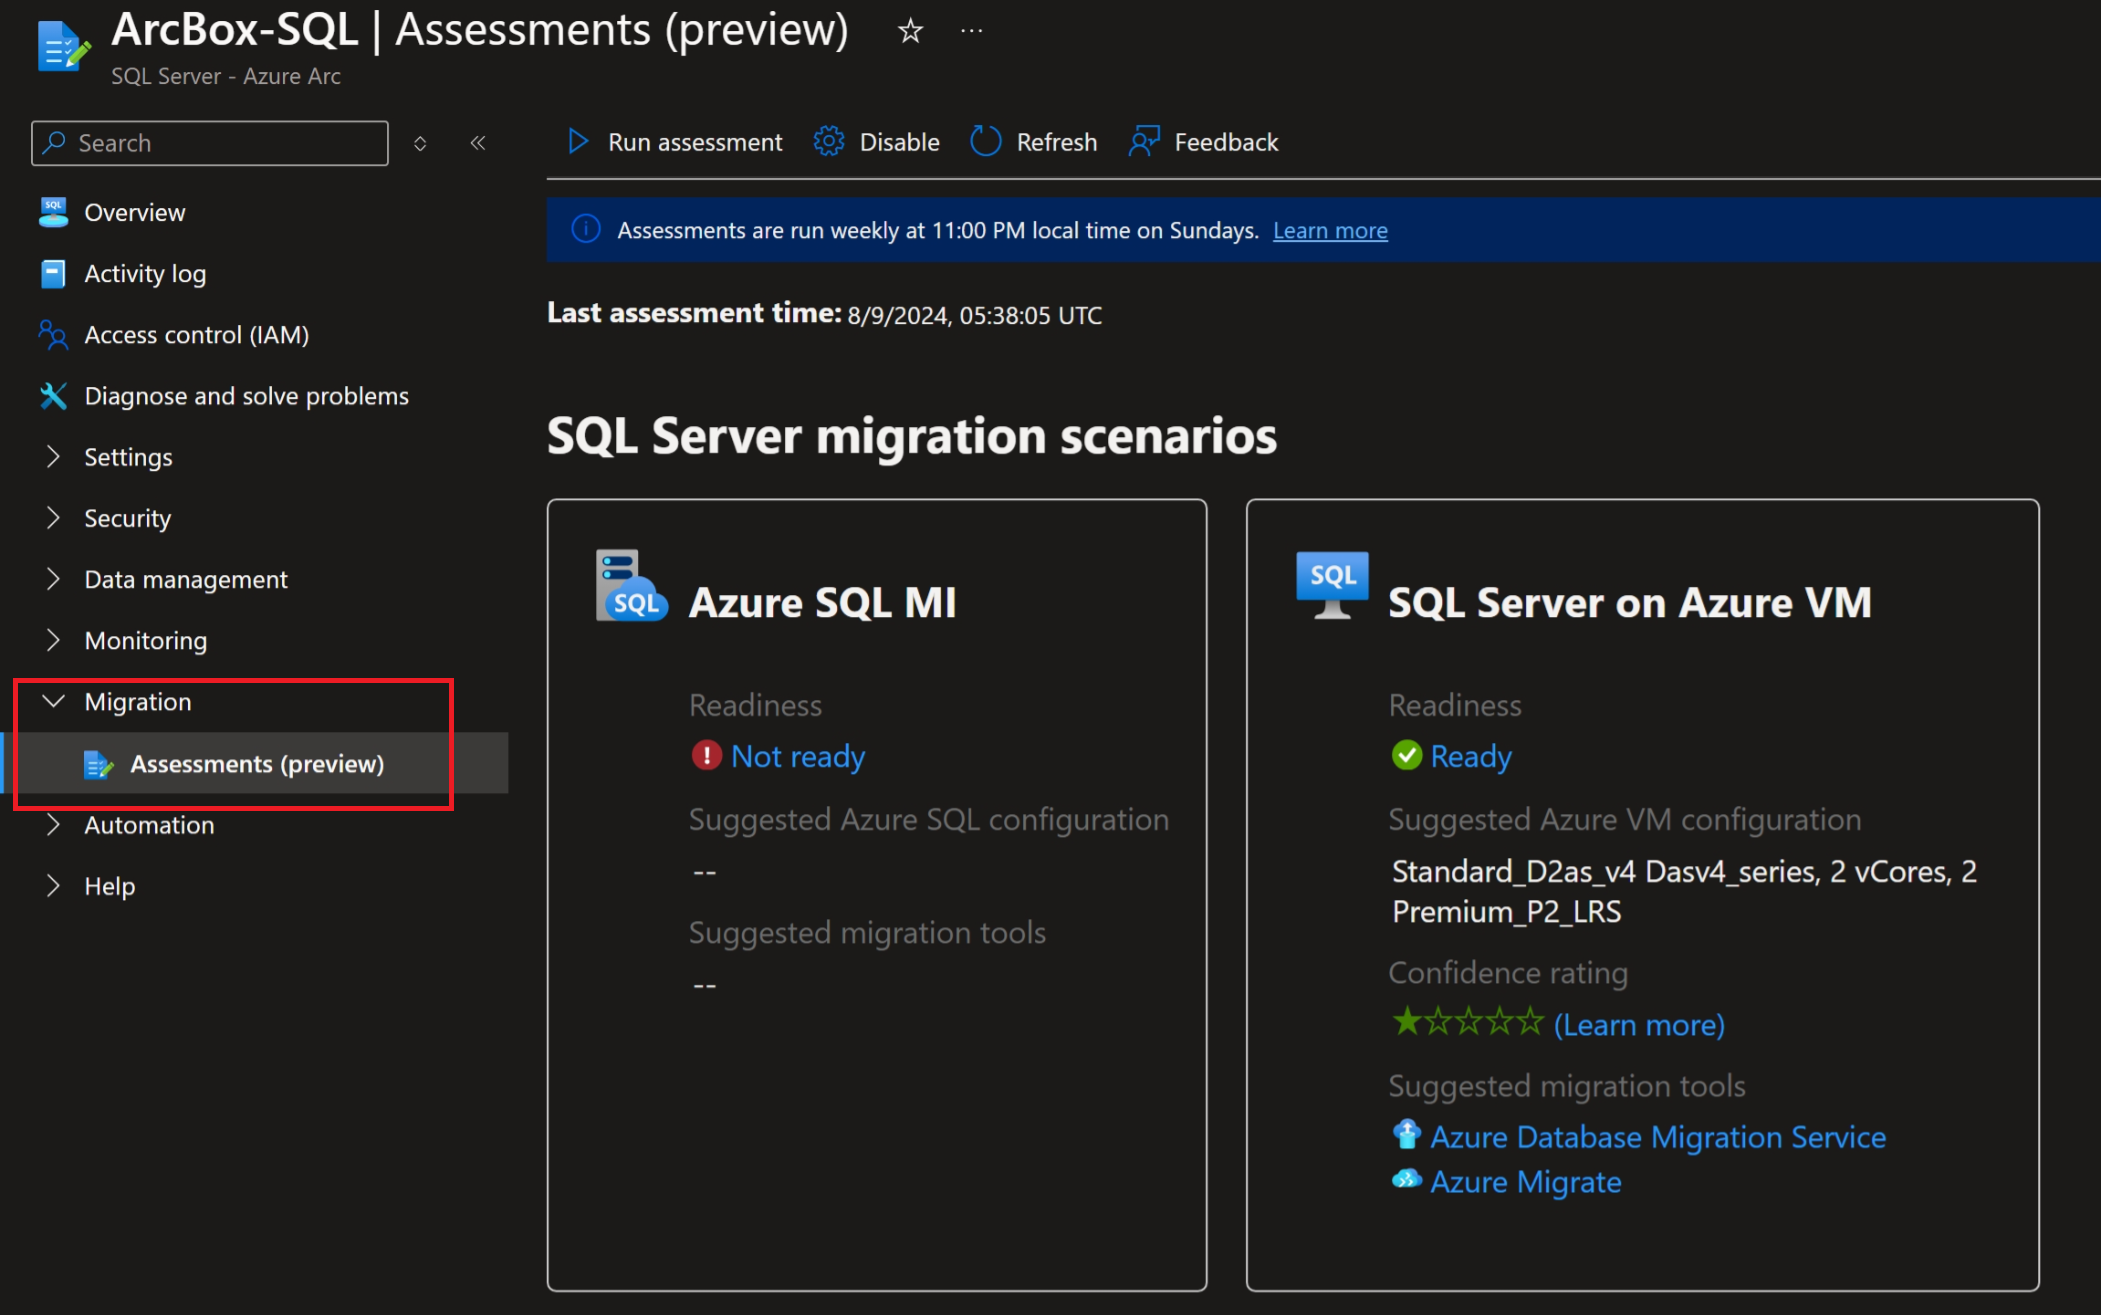This screenshot has height=1315, width=2101.
Task: Open the Activity log page
Action: (x=144, y=274)
